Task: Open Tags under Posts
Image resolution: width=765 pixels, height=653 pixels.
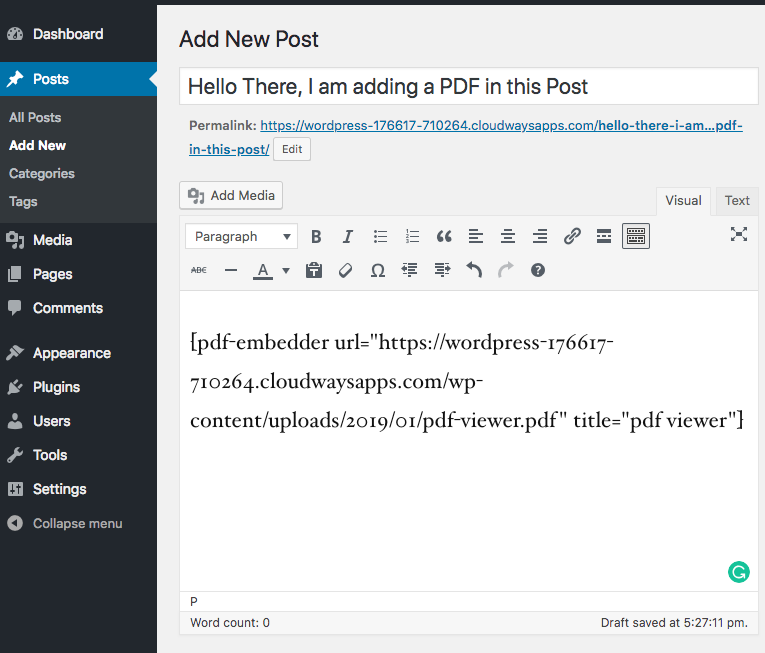Action: click(x=23, y=202)
